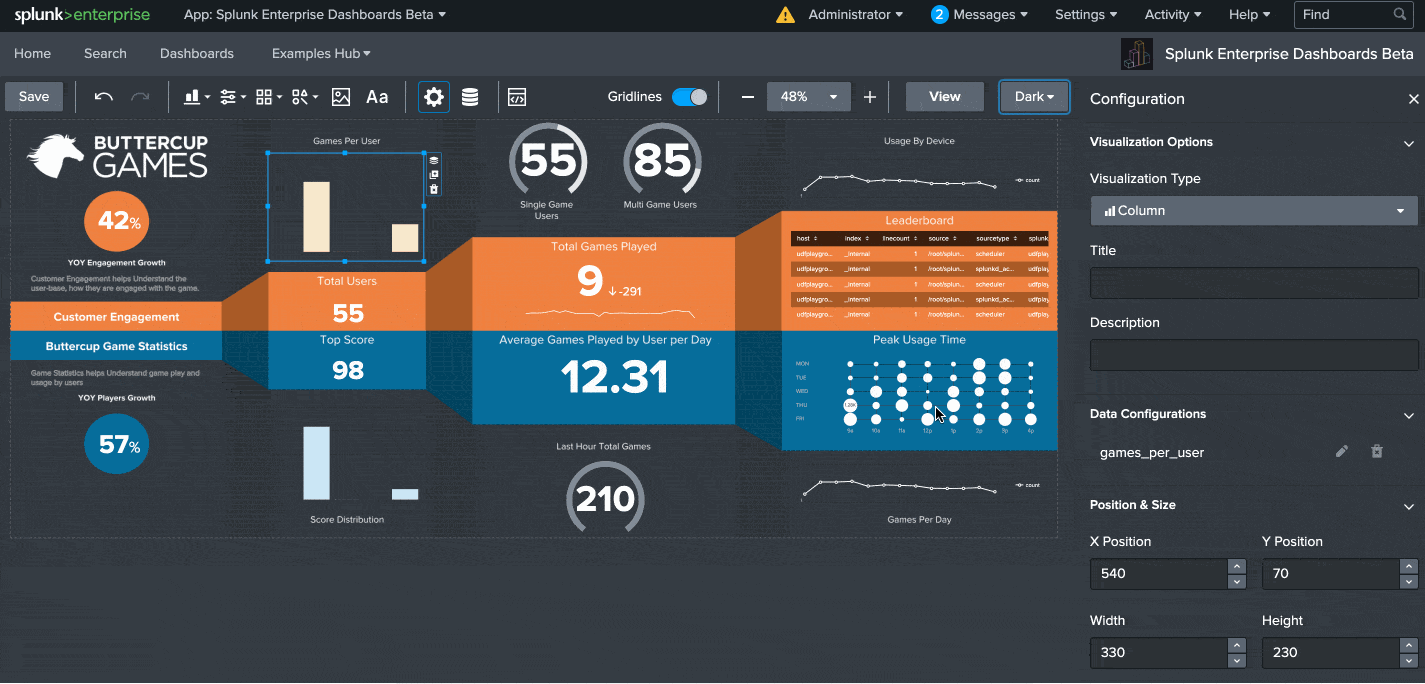Open the add chart menu

point(197,97)
